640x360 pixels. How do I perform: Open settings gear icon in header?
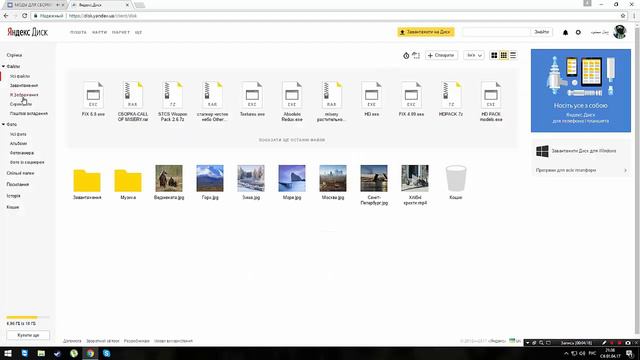tap(578, 32)
